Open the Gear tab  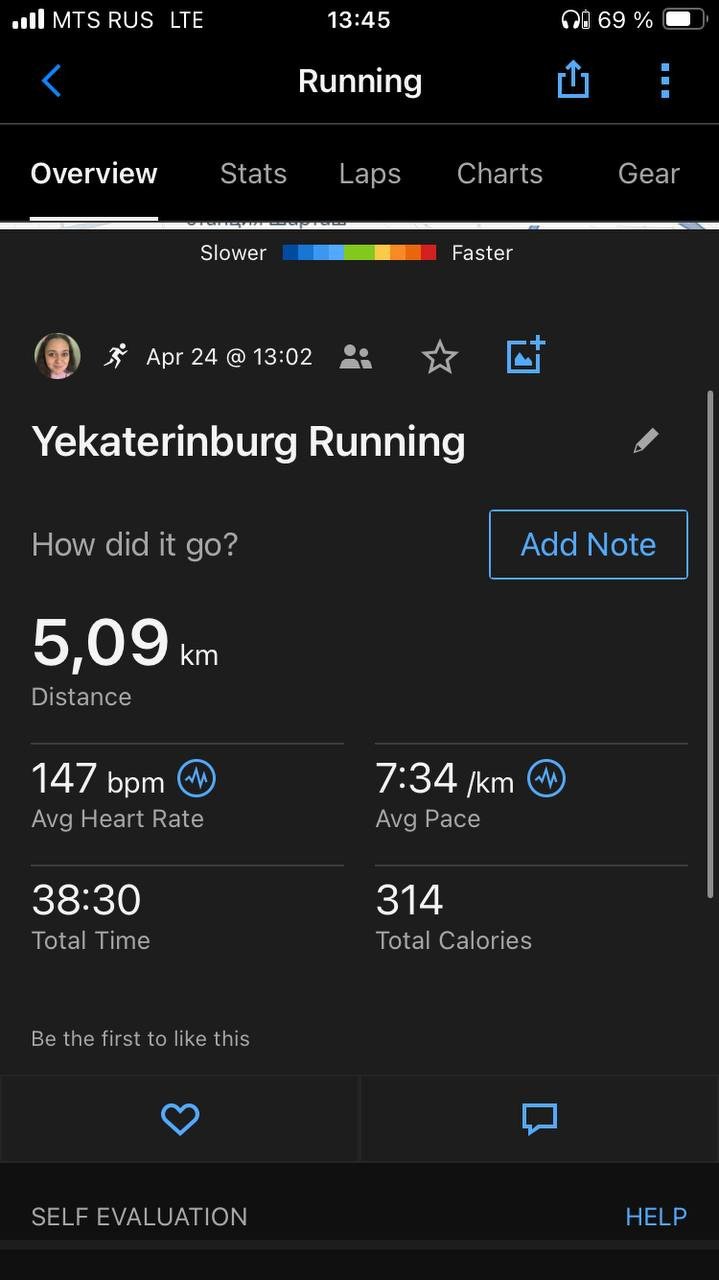point(649,174)
